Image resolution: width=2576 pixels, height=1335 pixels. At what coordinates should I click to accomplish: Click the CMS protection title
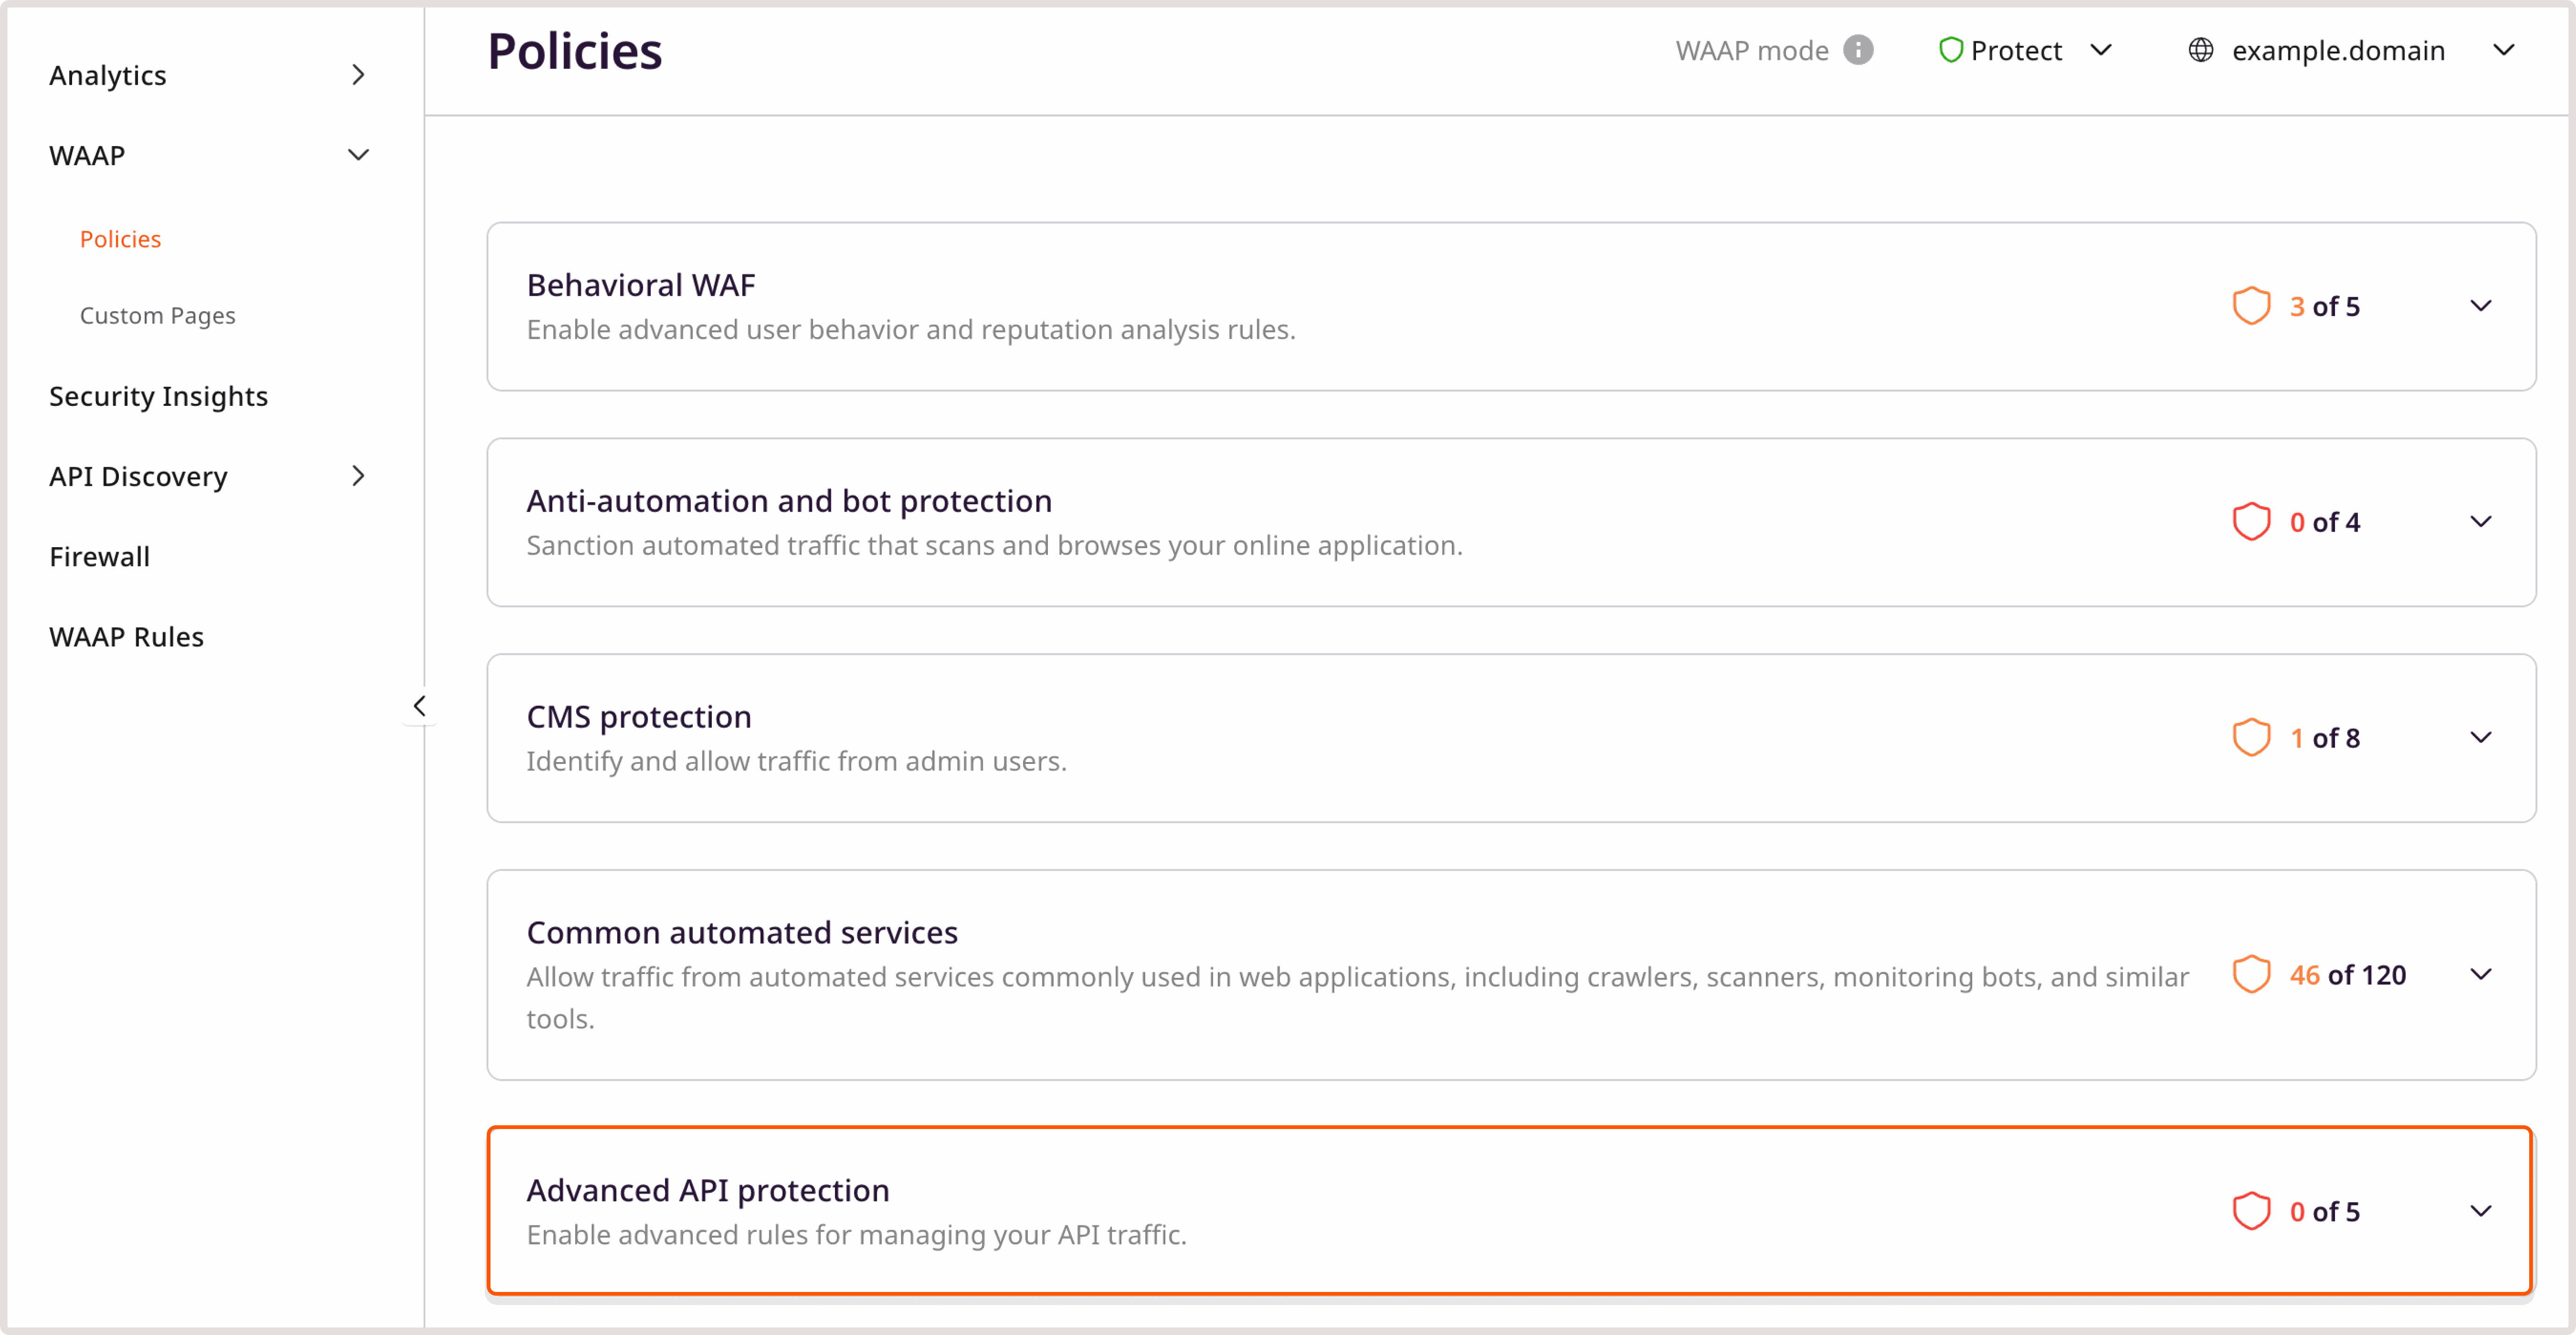pyautogui.click(x=640, y=717)
